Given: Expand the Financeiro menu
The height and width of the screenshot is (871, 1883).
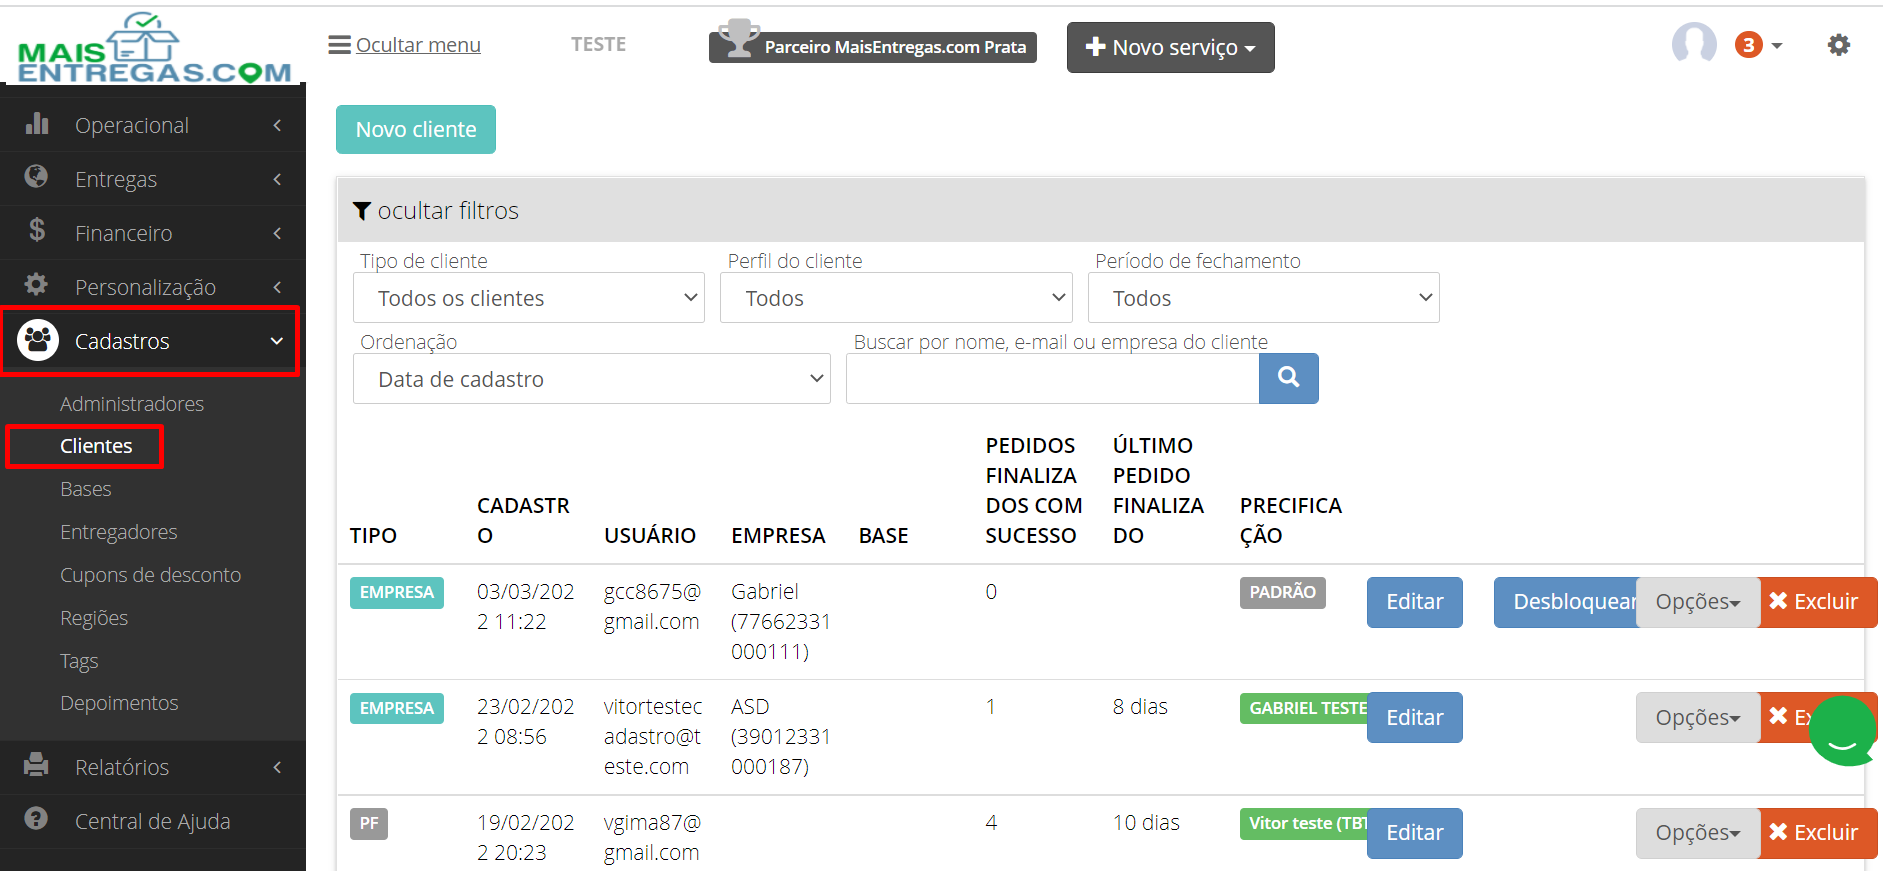Looking at the screenshot, I should click(x=153, y=233).
